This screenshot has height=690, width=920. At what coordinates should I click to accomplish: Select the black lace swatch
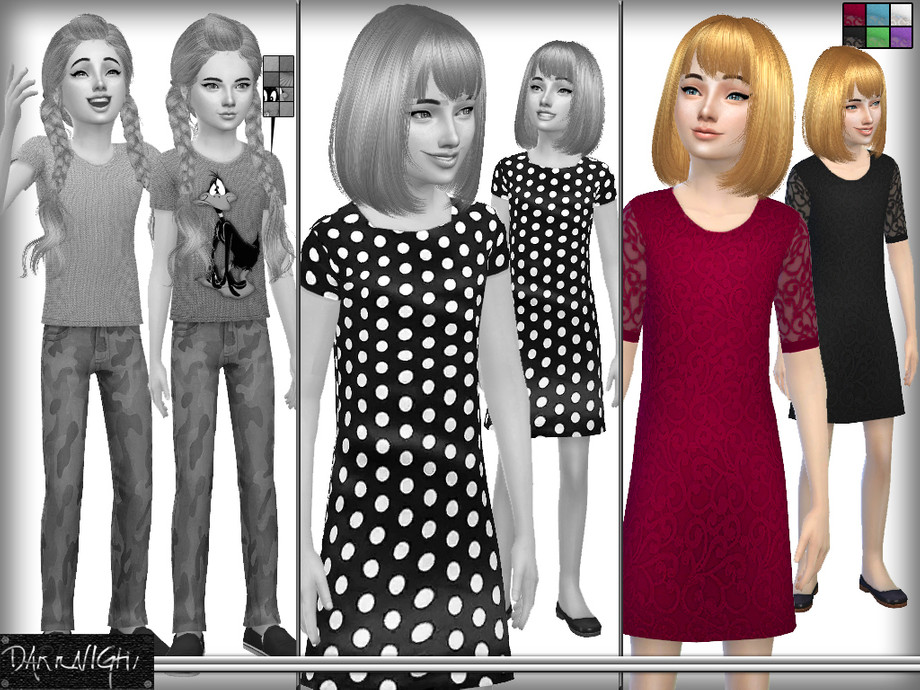click(x=854, y=37)
